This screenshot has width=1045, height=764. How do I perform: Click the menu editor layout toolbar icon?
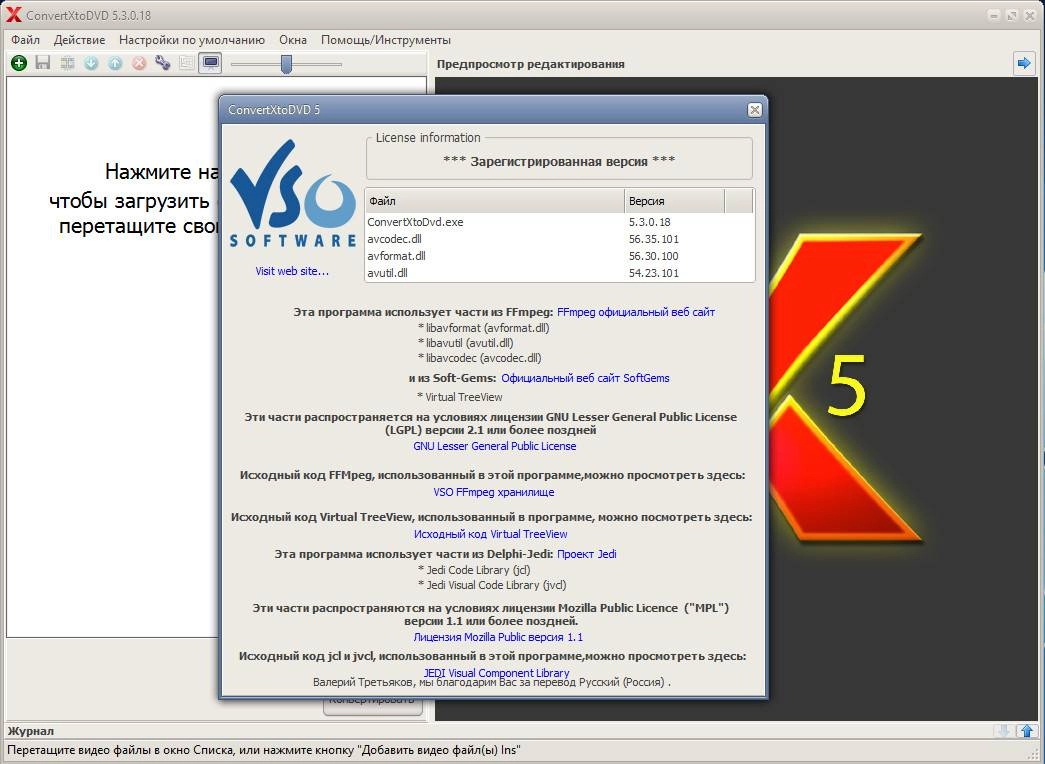(x=187, y=63)
